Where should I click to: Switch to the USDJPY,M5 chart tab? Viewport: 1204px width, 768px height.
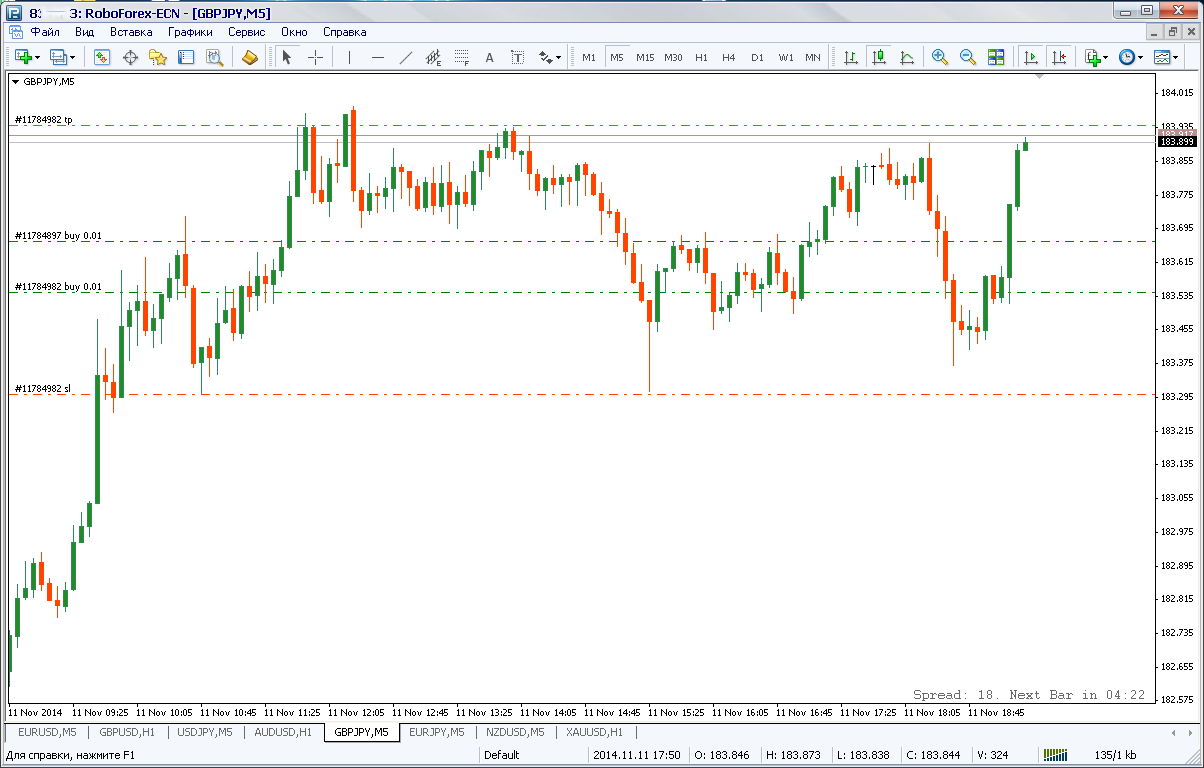click(x=205, y=733)
